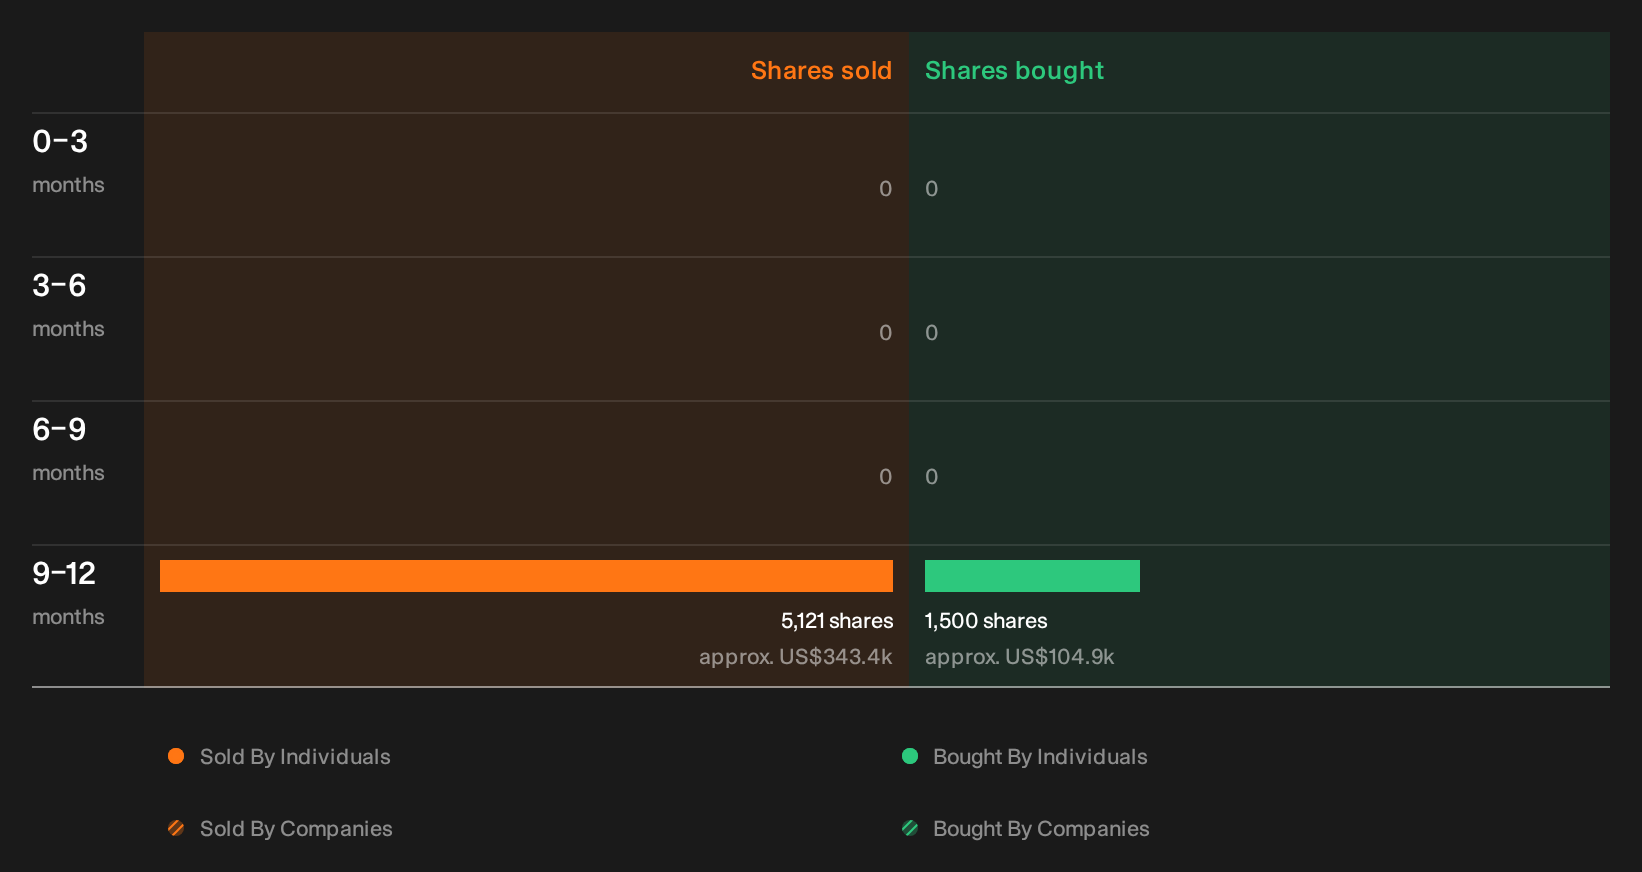Viewport: 1642px width, 872px height.
Task: Select the orange shares sold bar
Action: (526, 576)
